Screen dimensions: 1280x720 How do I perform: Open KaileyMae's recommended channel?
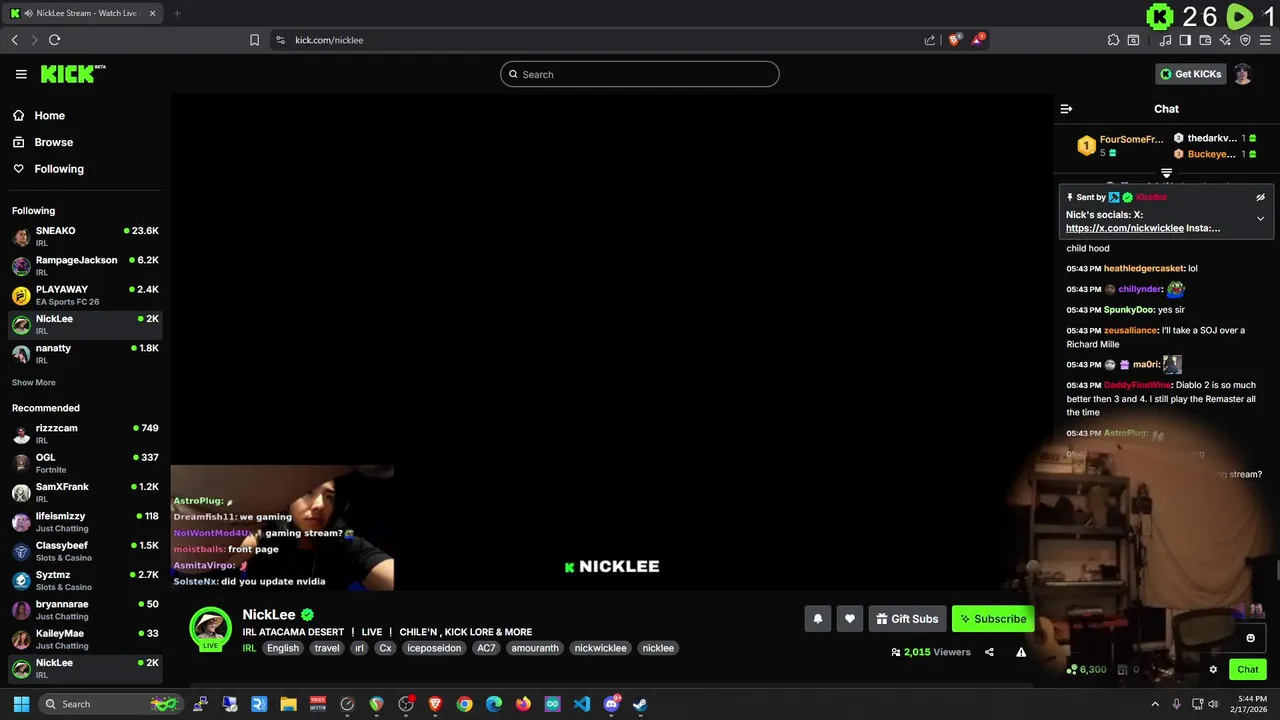[85, 639]
